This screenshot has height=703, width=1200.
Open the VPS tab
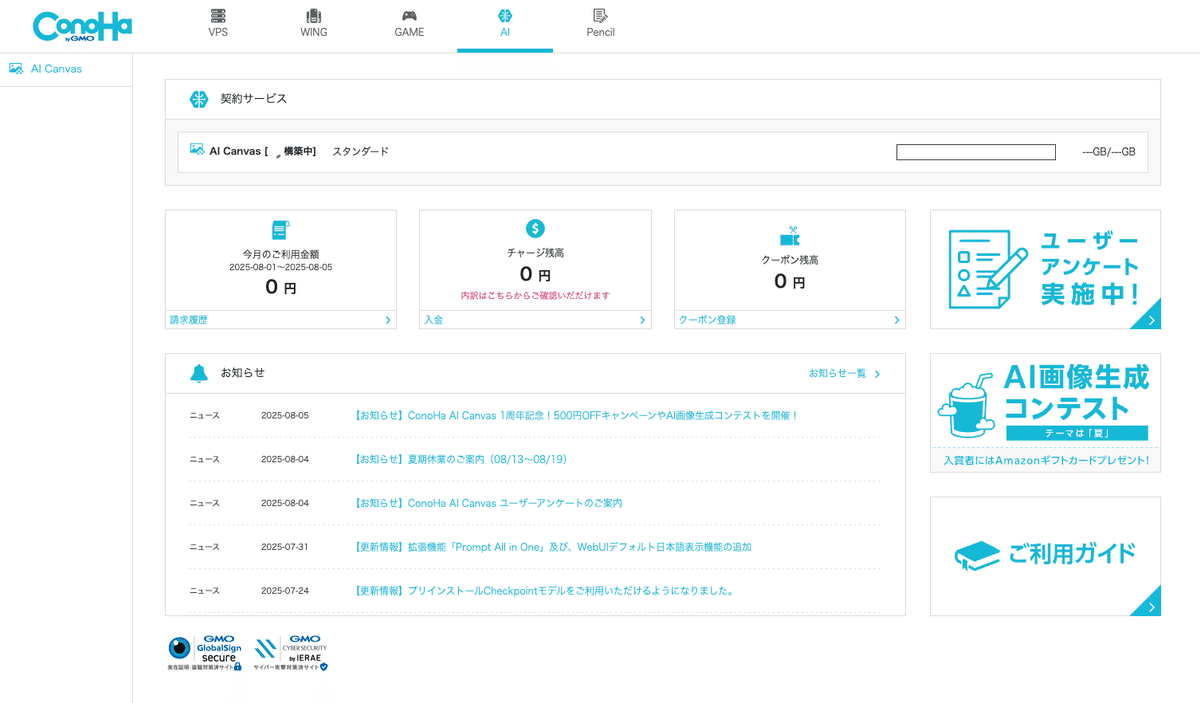coord(218,24)
